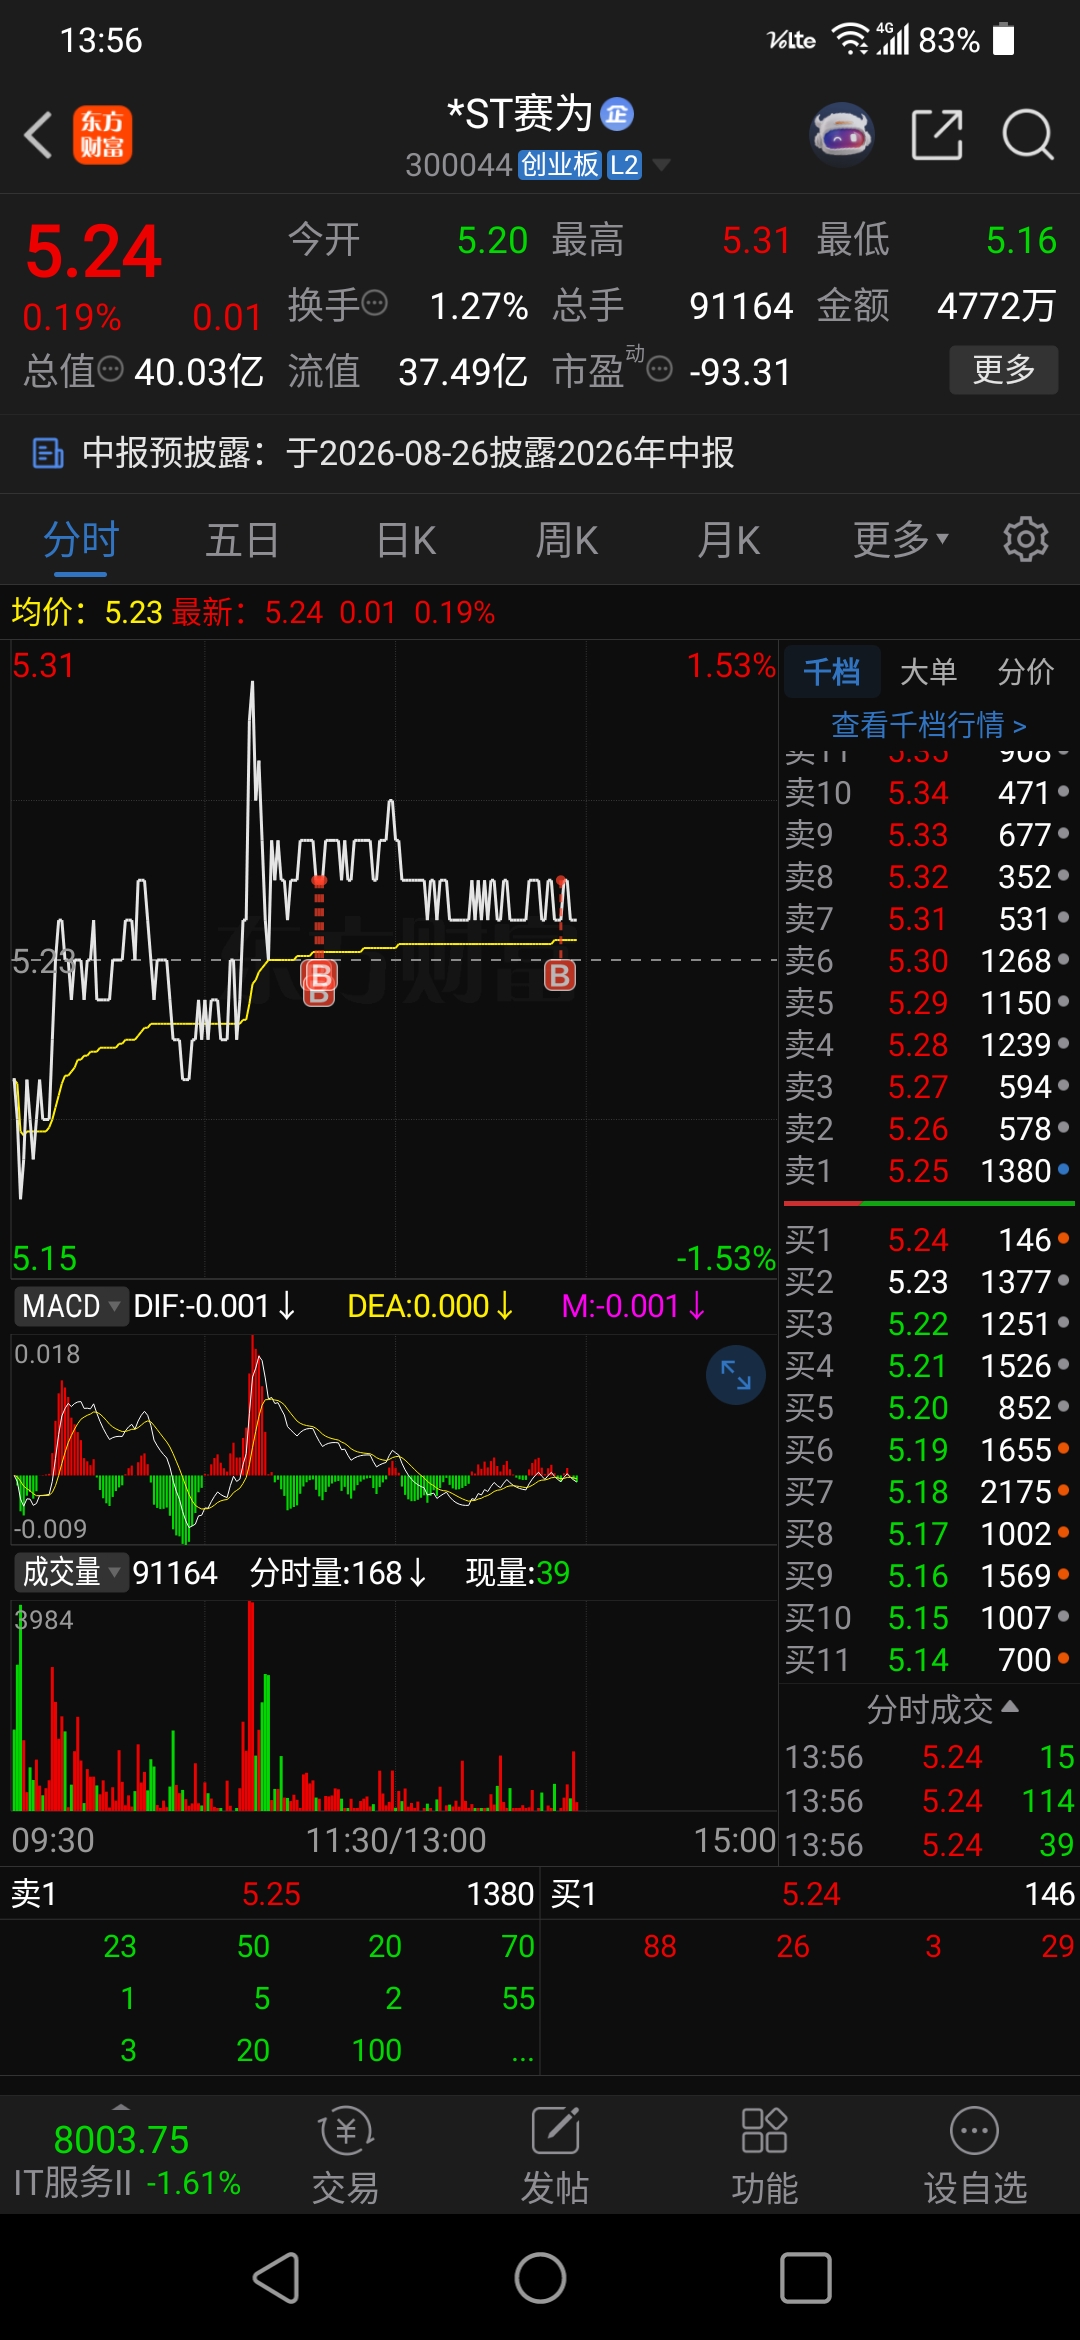Image resolution: width=1080 pixels, height=2340 pixels.
Task: Select order book row 买7 5.18
Action: pos(928,1492)
